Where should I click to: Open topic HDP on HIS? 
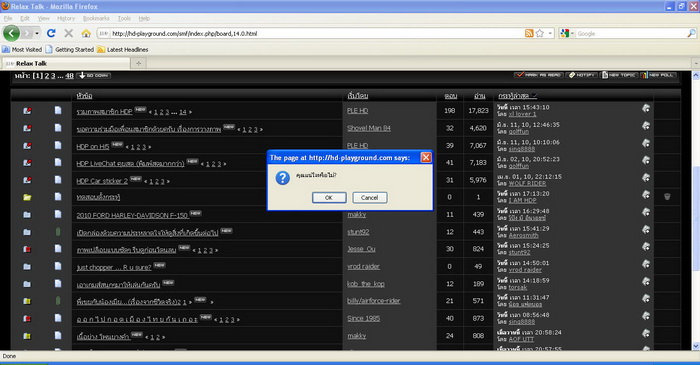click(x=93, y=146)
